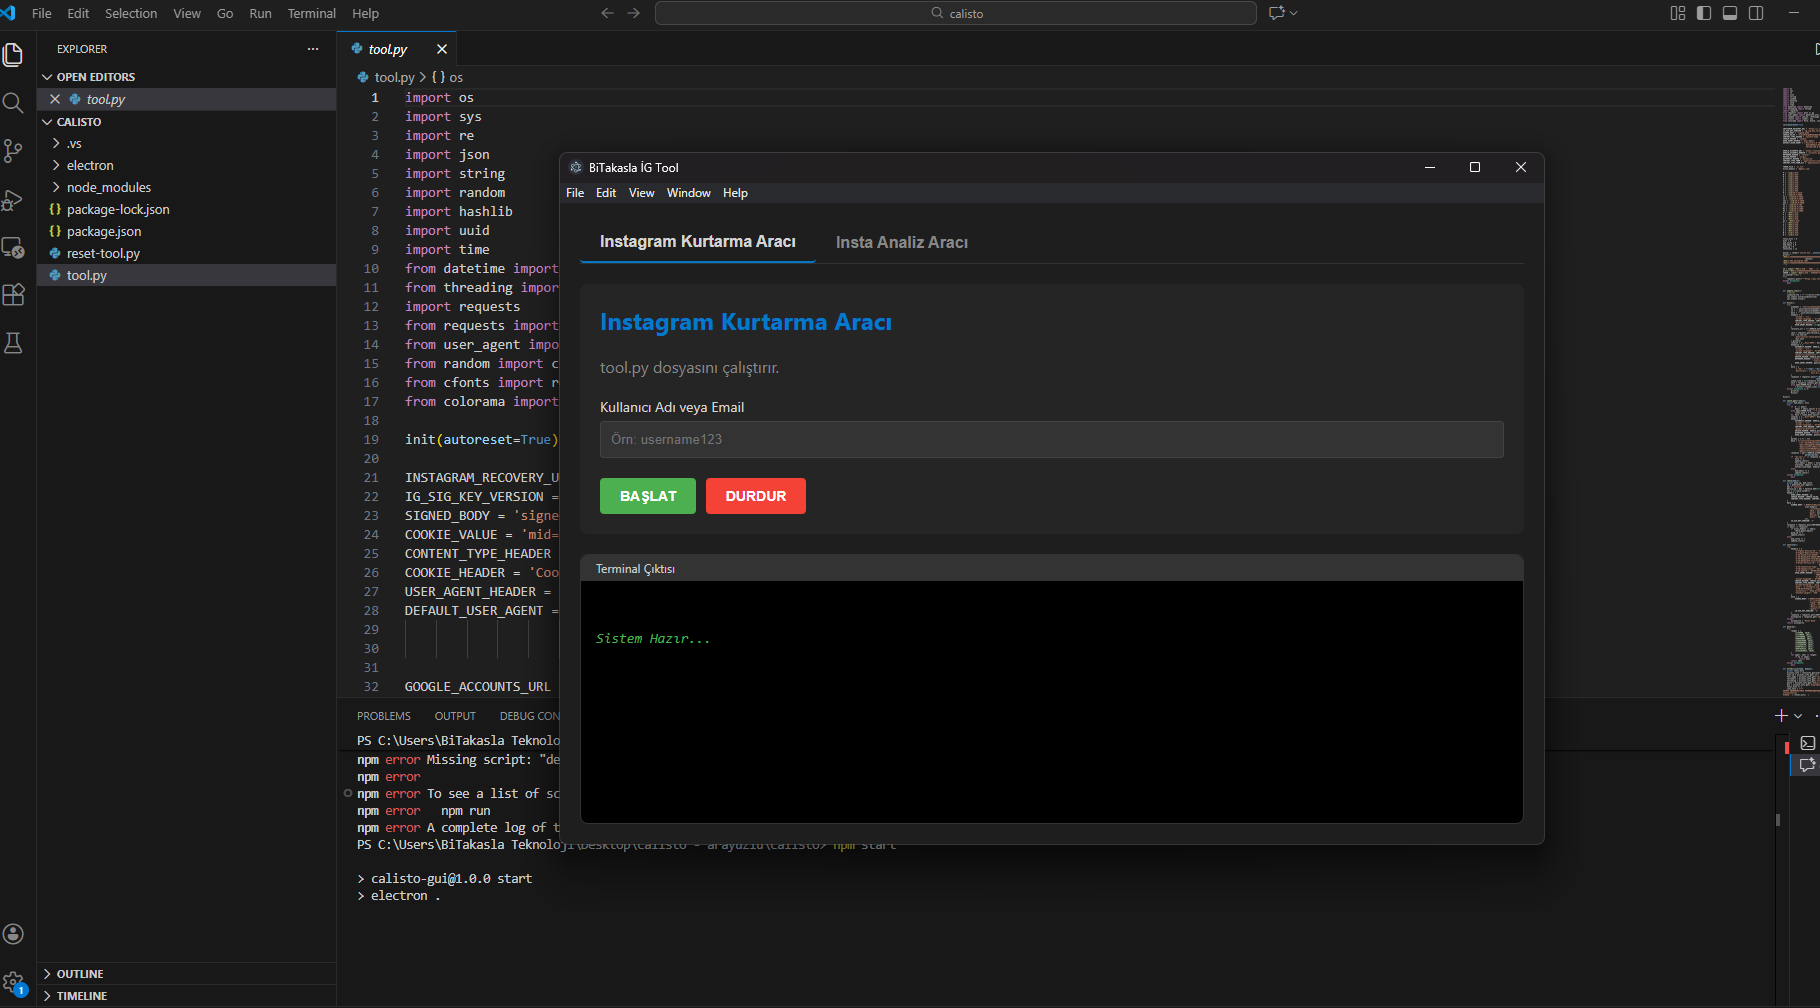Open the Remote Explorer view
1820x1008 pixels.
tap(13, 247)
